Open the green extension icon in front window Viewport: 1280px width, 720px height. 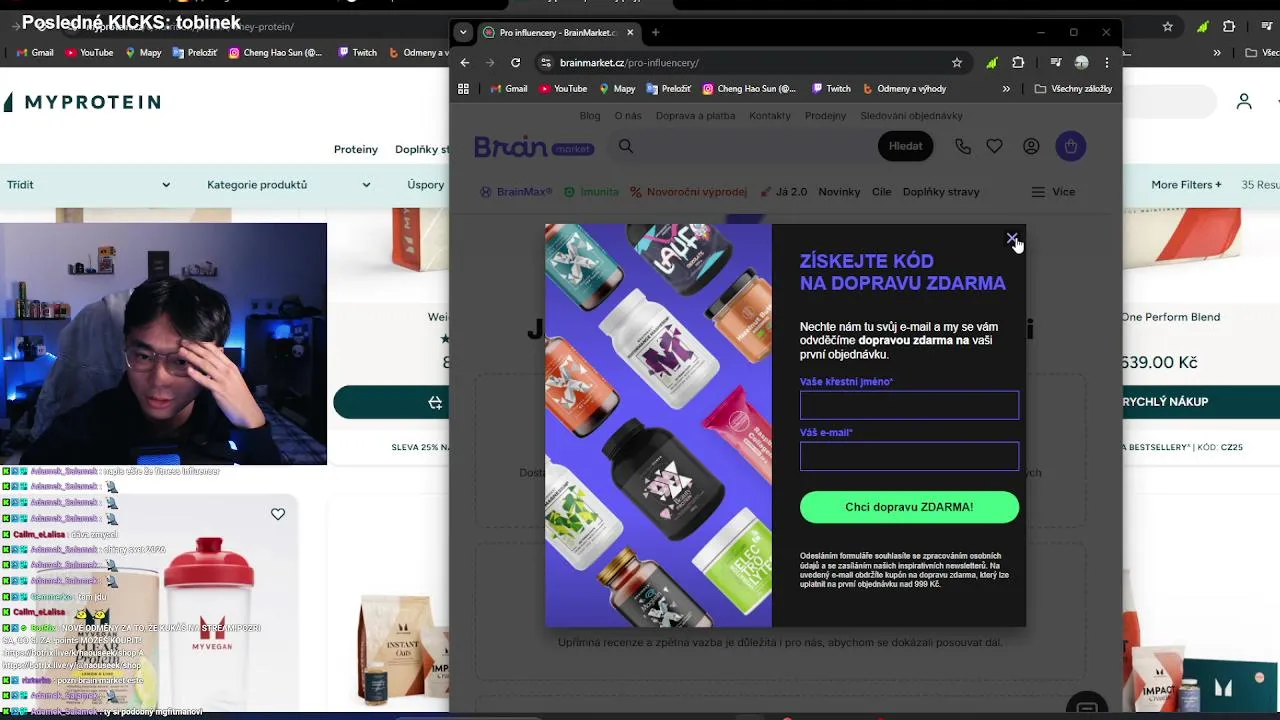point(991,62)
